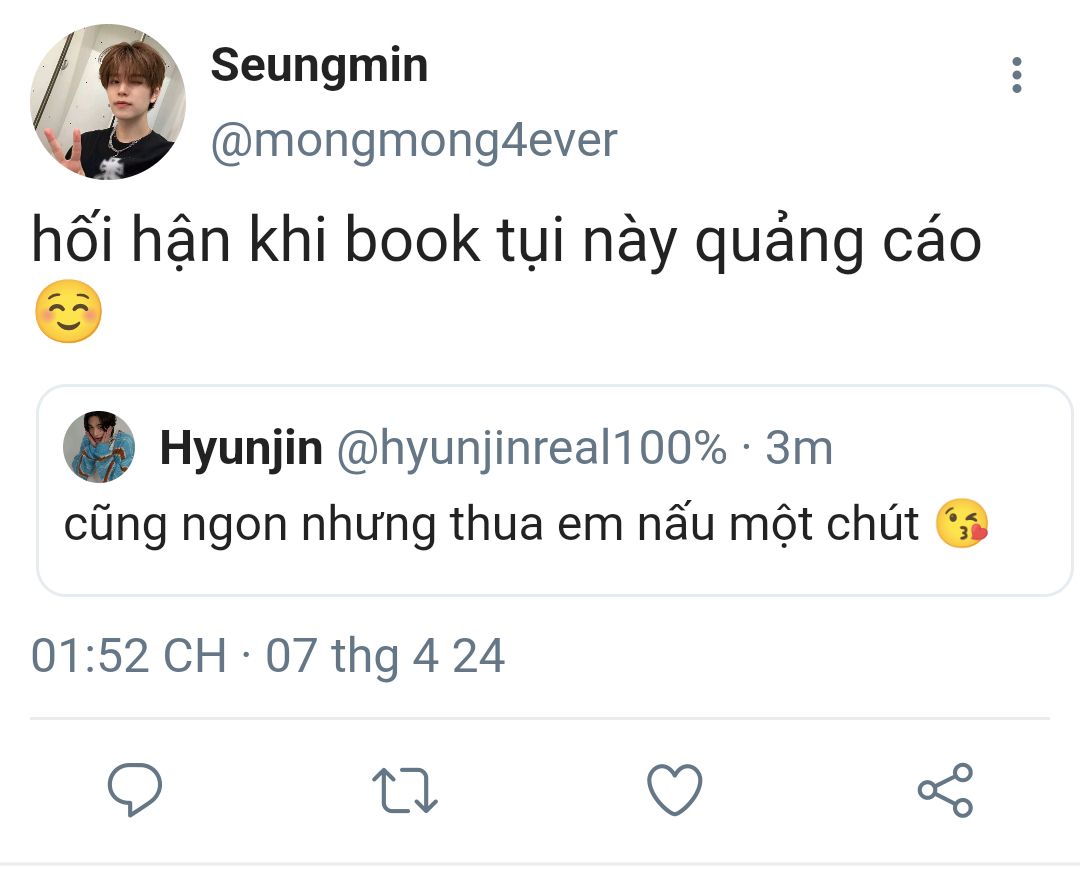The width and height of the screenshot is (1080, 882).
Task: Open Seungmin's profile picture
Action: (x=107, y=102)
